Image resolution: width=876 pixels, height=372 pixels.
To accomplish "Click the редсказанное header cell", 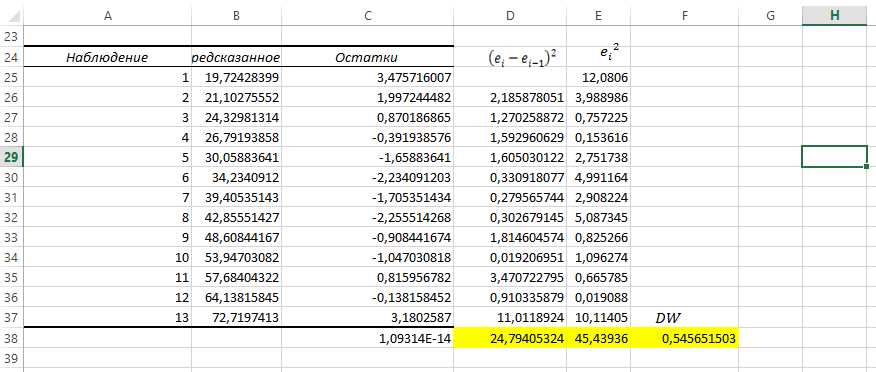I will point(236,56).
